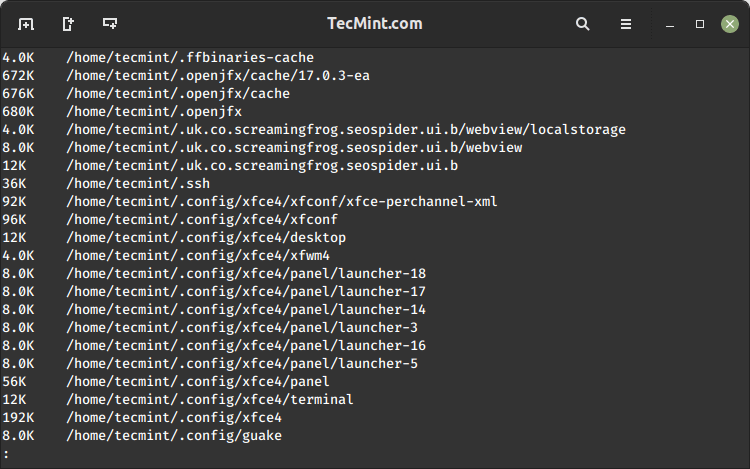Click the new session icon in header
750x469 pixels.
(x=26, y=23)
